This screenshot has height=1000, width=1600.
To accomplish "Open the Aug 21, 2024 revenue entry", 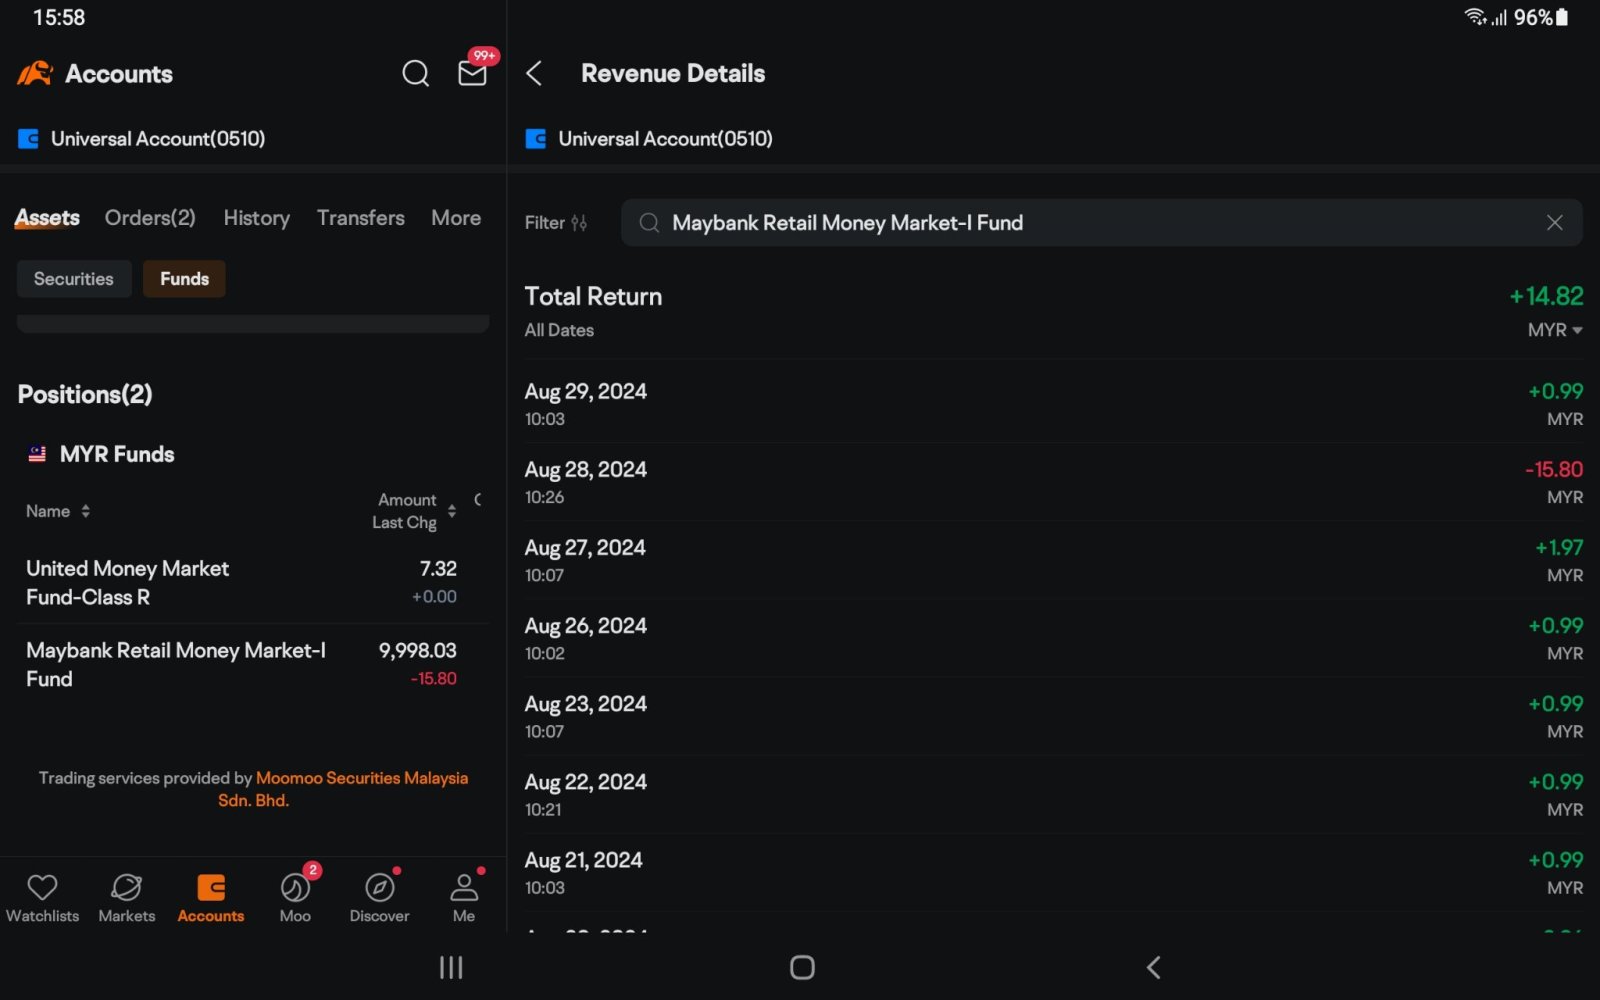I will pos(1054,872).
